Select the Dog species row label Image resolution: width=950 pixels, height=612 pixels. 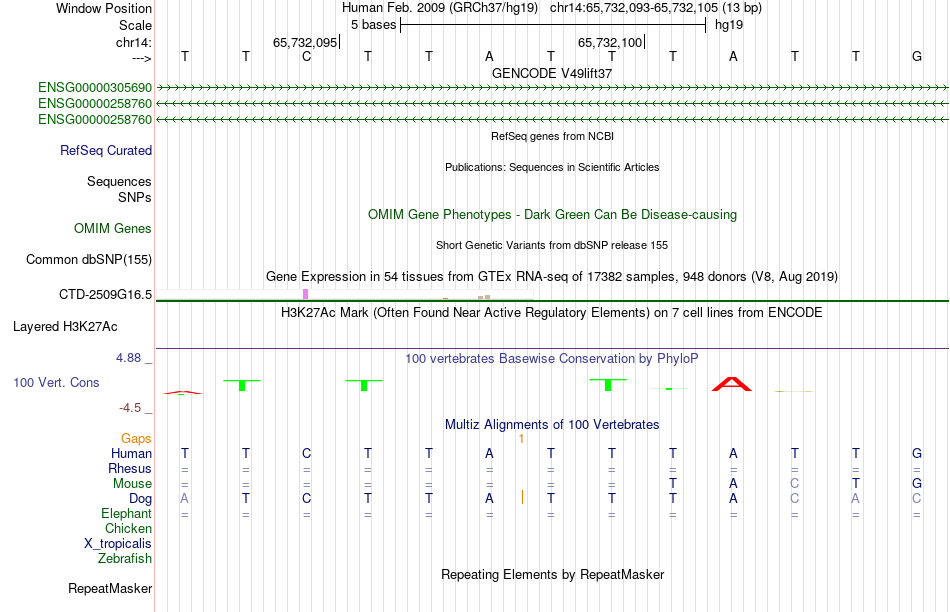(x=141, y=499)
